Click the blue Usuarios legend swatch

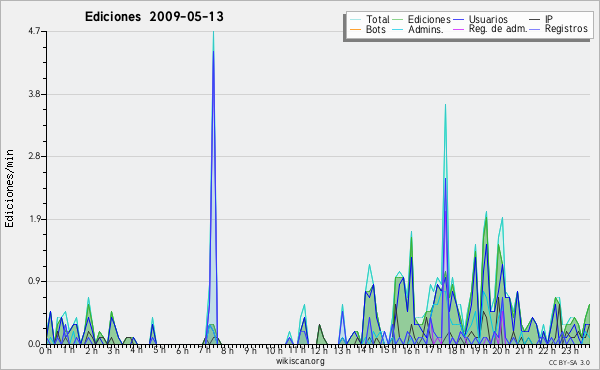click(x=458, y=20)
